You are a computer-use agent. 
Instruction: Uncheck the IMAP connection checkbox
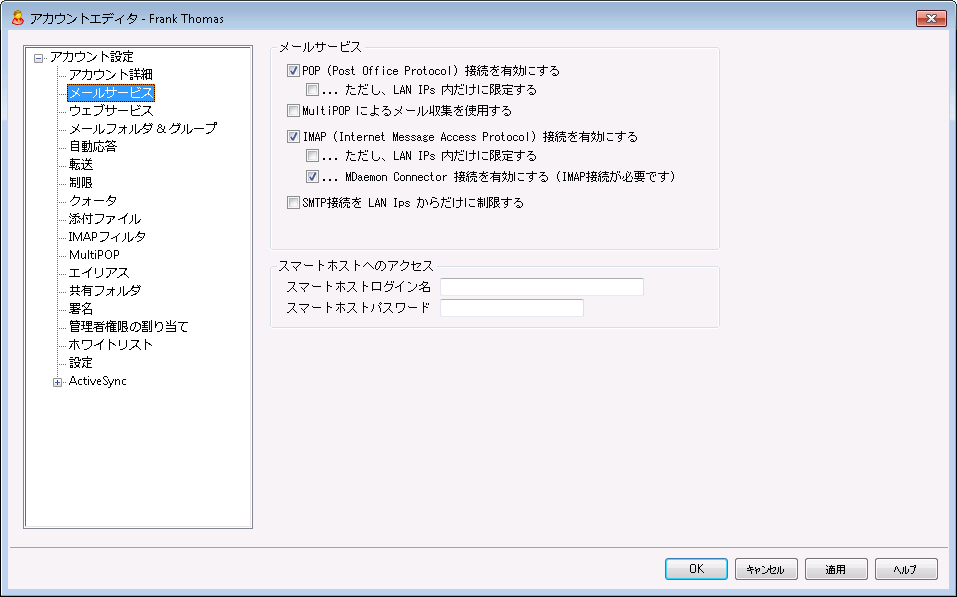tap(293, 137)
